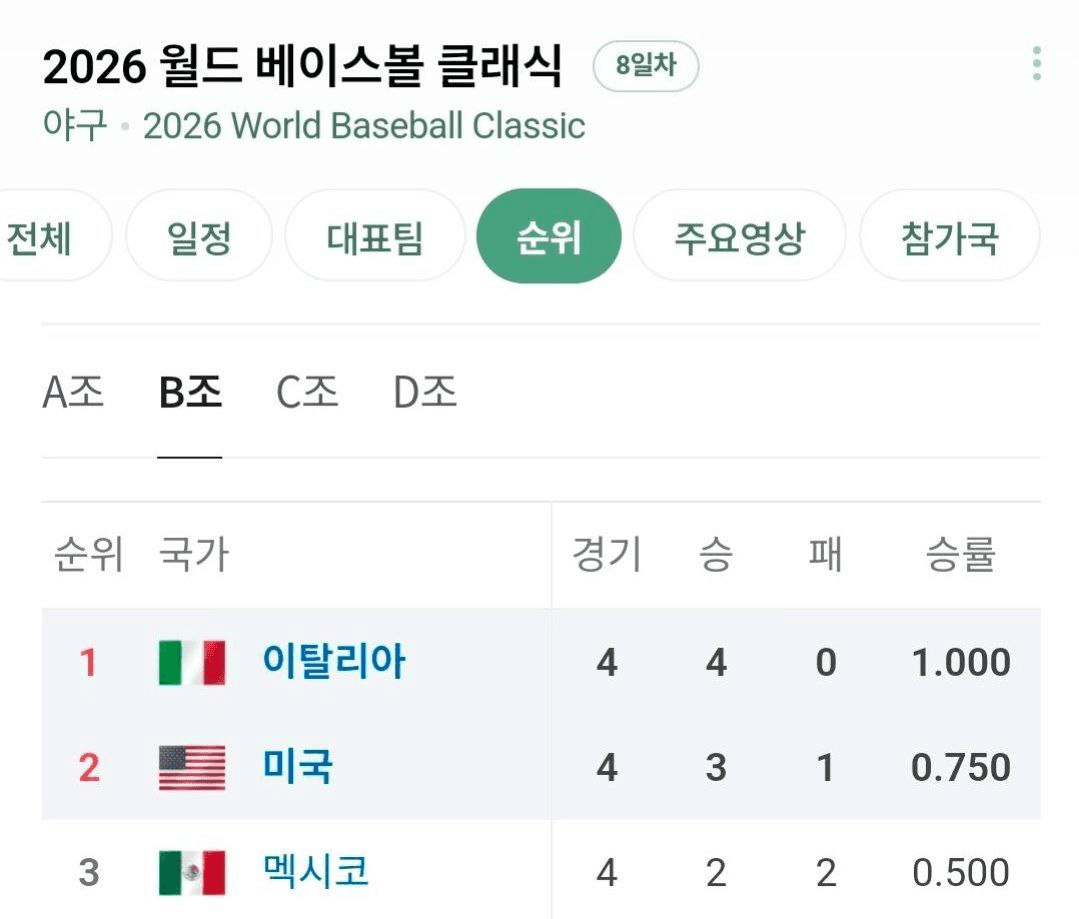
Task: Open the 멕시코 team link
Action: pos(316,872)
